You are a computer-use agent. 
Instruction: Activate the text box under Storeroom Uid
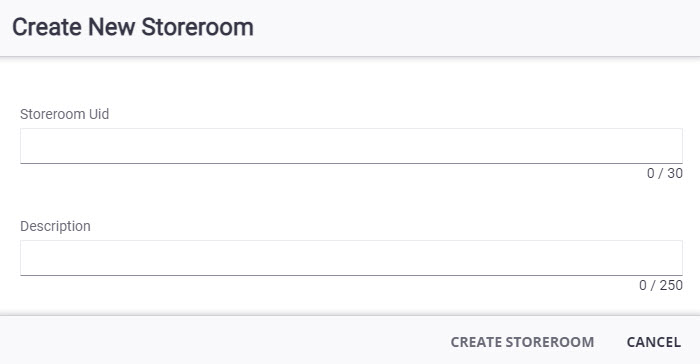click(351, 146)
